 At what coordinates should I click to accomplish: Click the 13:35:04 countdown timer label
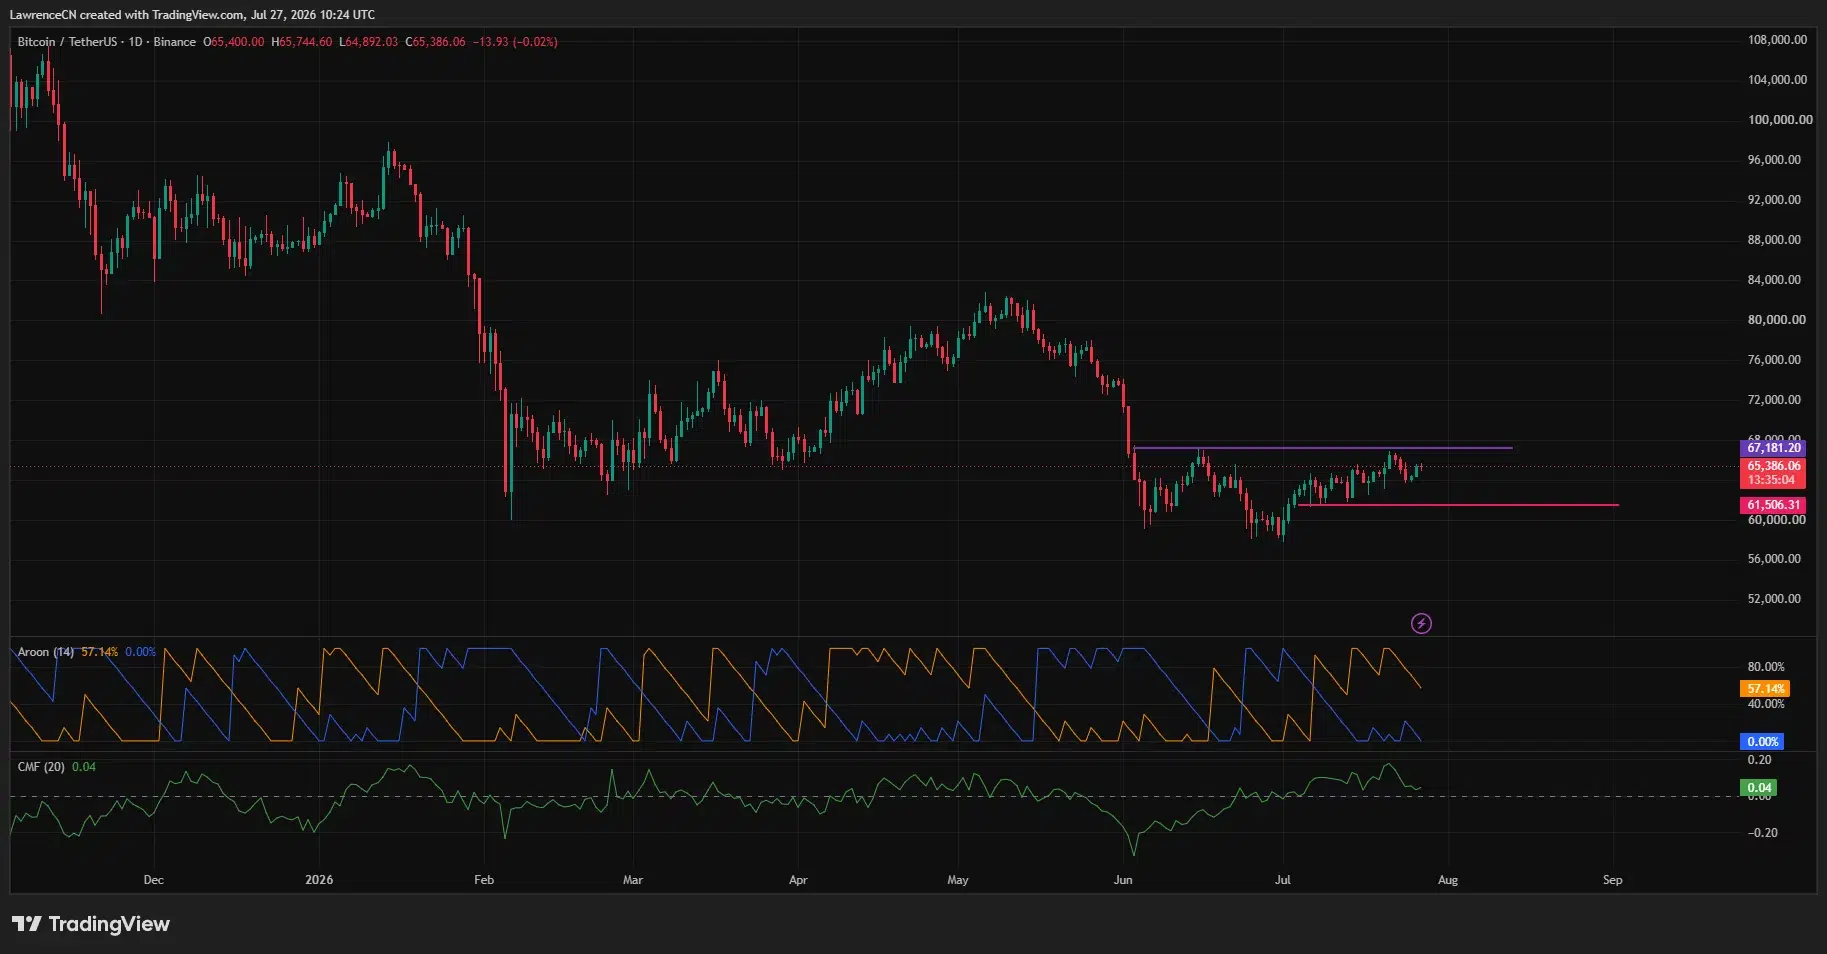pyautogui.click(x=1773, y=481)
